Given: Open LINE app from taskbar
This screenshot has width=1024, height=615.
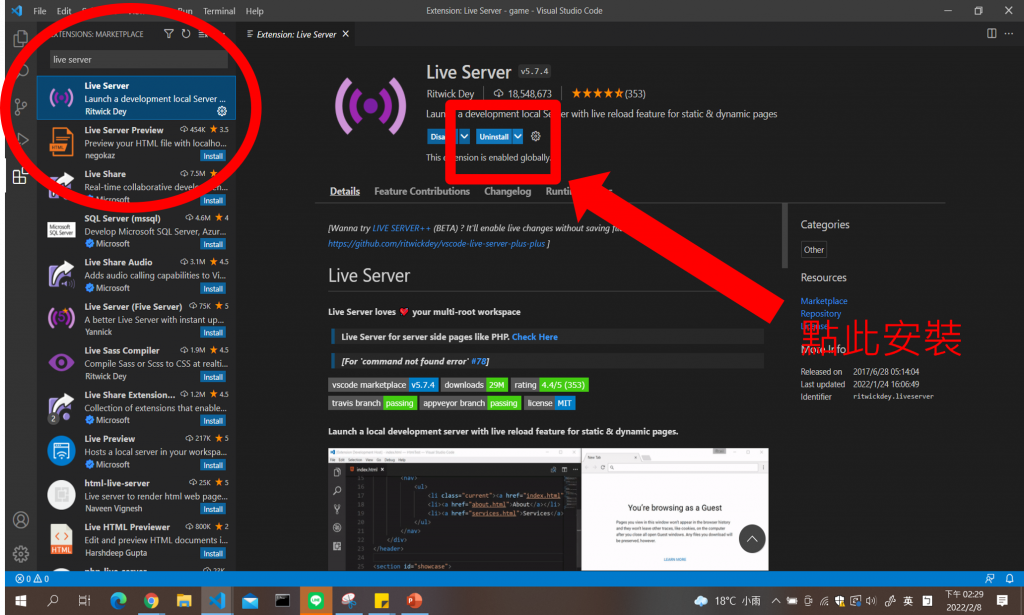Looking at the screenshot, I should (x=316, y=601).
